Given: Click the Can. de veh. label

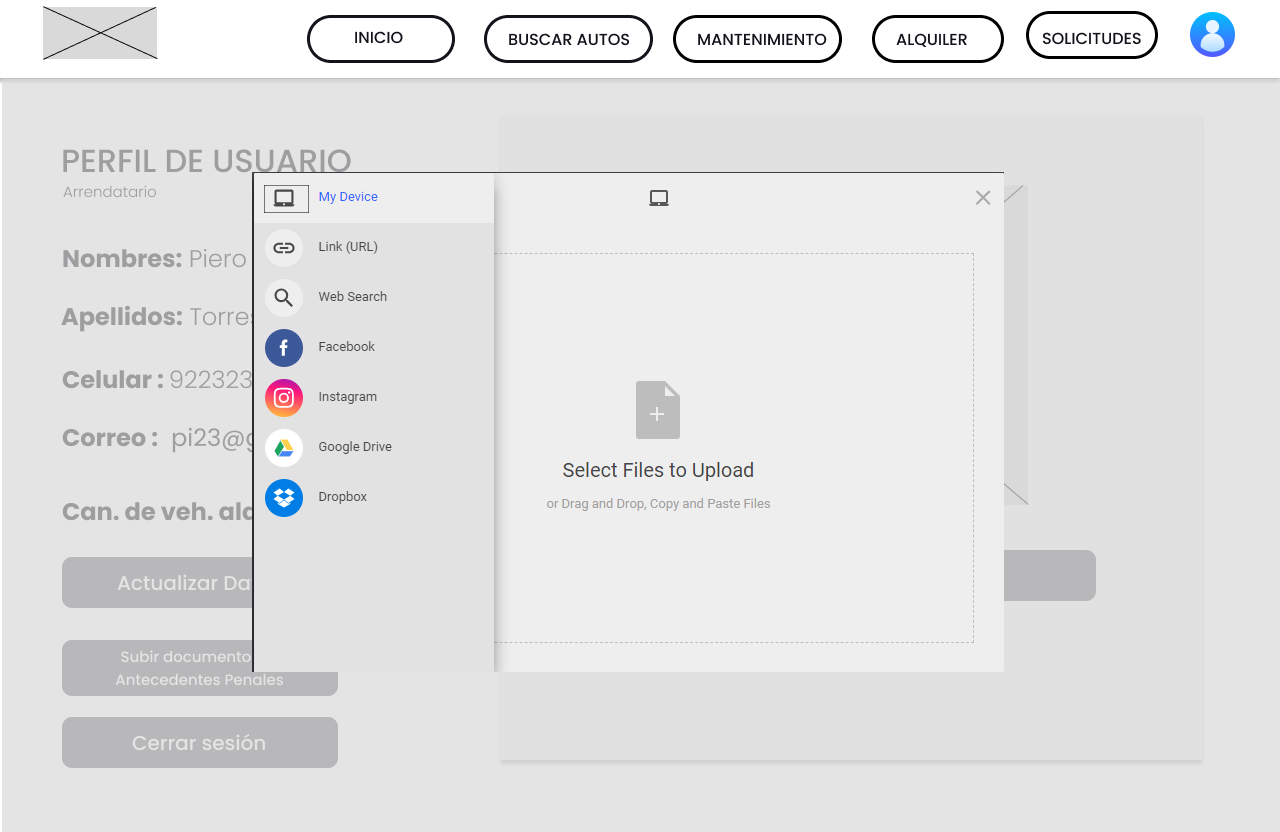Looking at the screenshot, I should tap(157, 512).
